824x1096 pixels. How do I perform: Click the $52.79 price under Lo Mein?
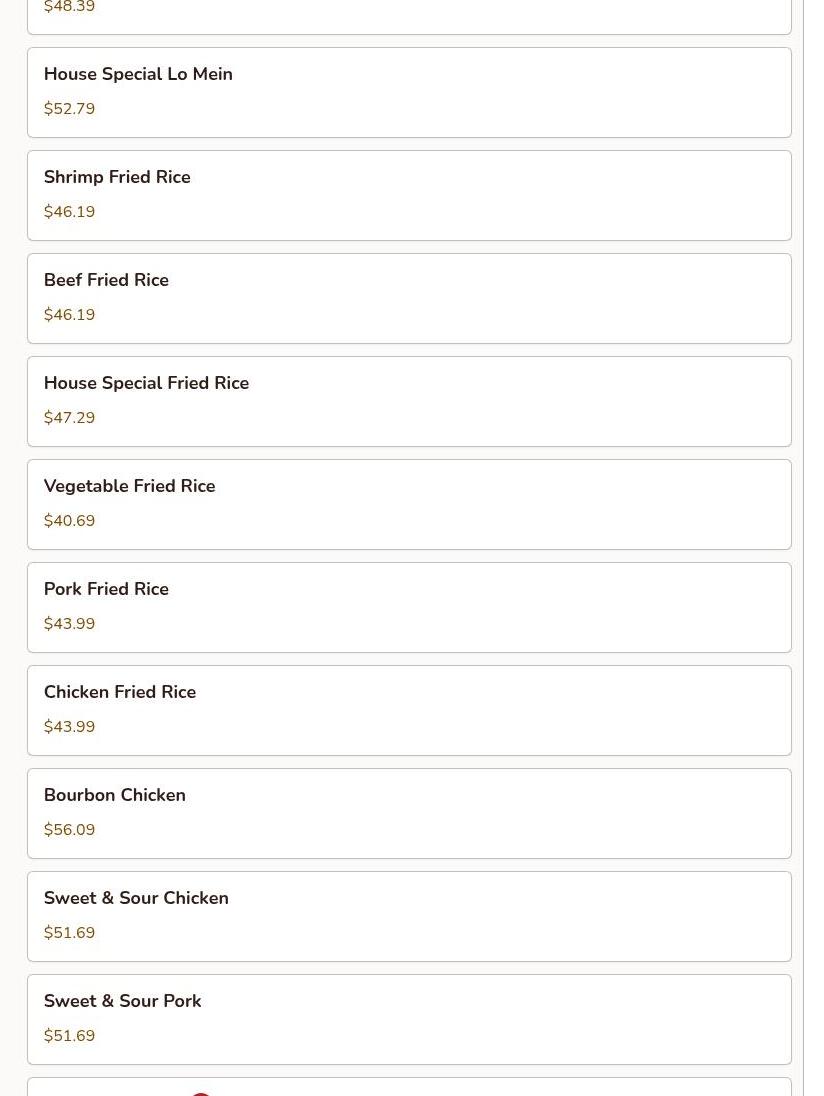click(x=69, y=109)
